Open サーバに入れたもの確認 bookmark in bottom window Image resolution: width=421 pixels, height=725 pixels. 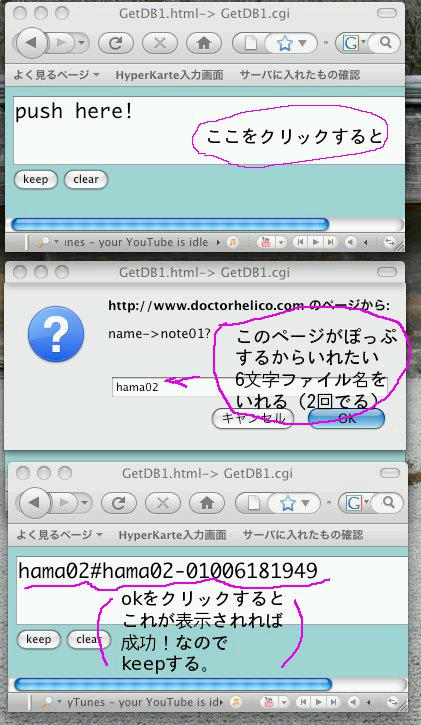click(x=303, y=535)
